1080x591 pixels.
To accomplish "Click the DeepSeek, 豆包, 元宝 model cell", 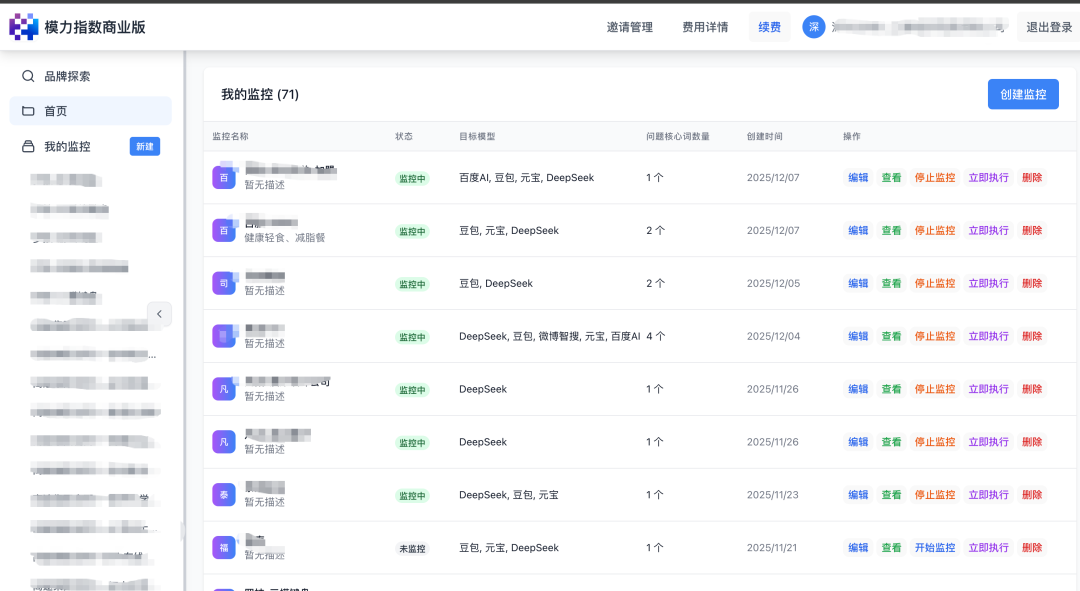I will 508,495.
